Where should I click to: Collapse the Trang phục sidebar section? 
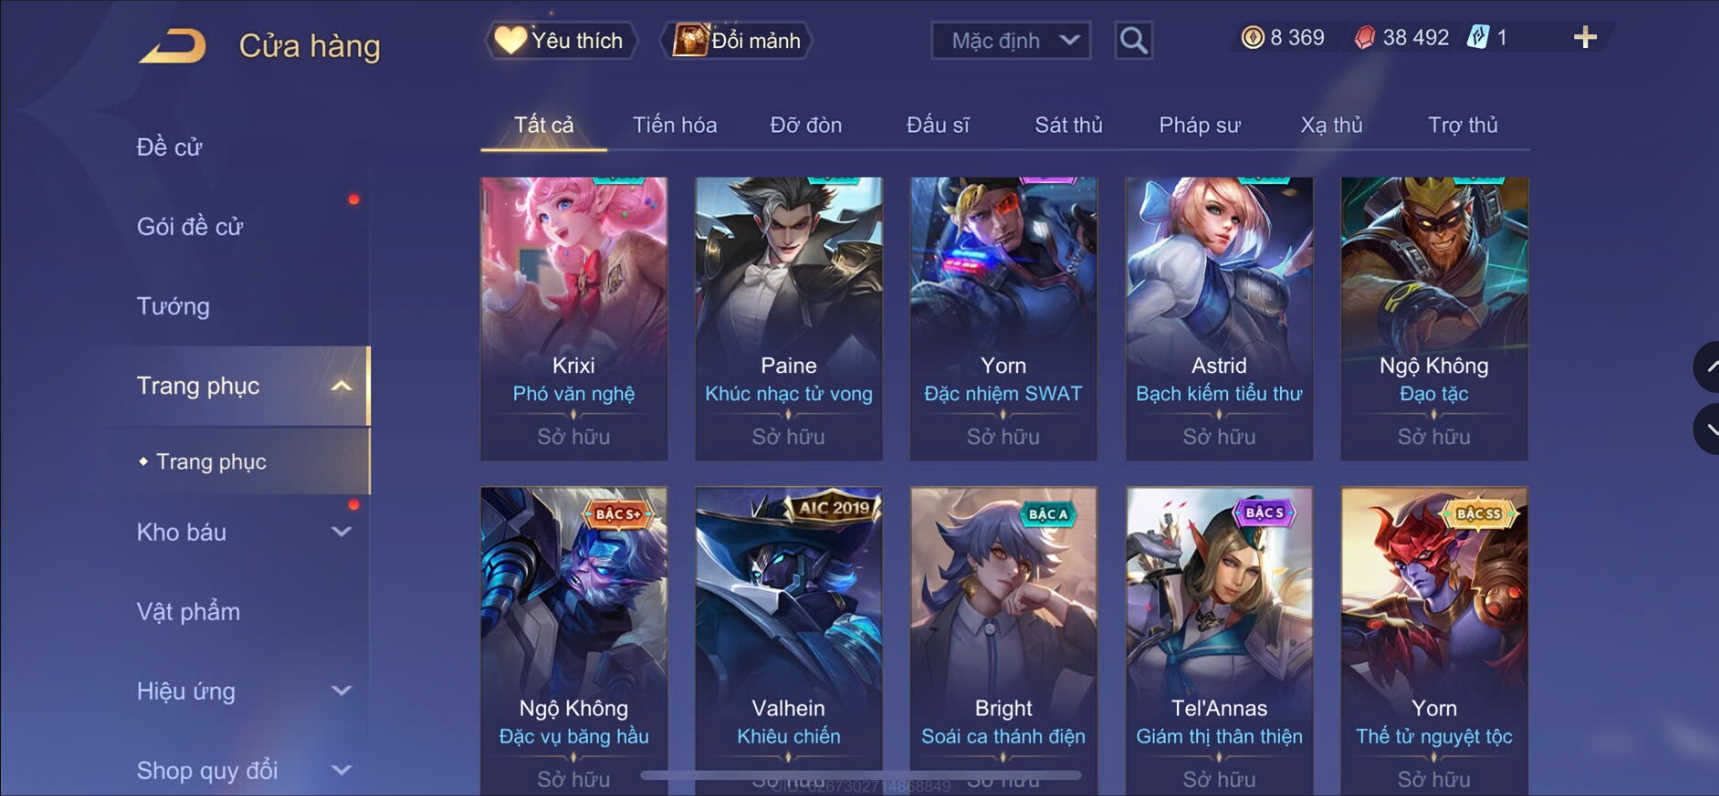point(341,386)
